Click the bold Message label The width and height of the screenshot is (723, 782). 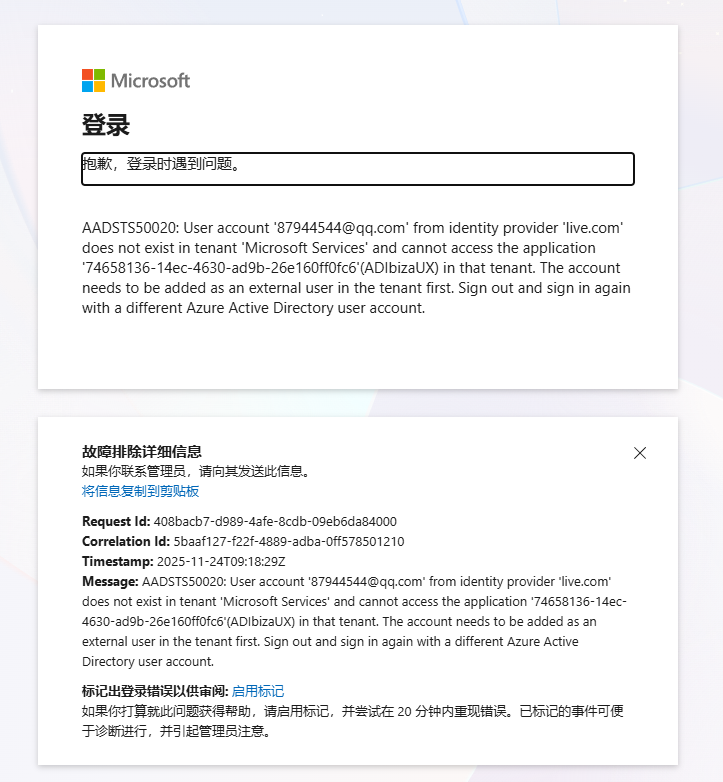110,582
